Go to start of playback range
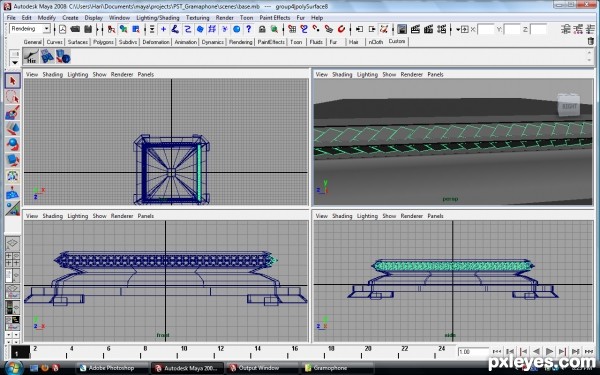Image resolution: width=600 pixels, height=375 pixels. click(497, 351)
